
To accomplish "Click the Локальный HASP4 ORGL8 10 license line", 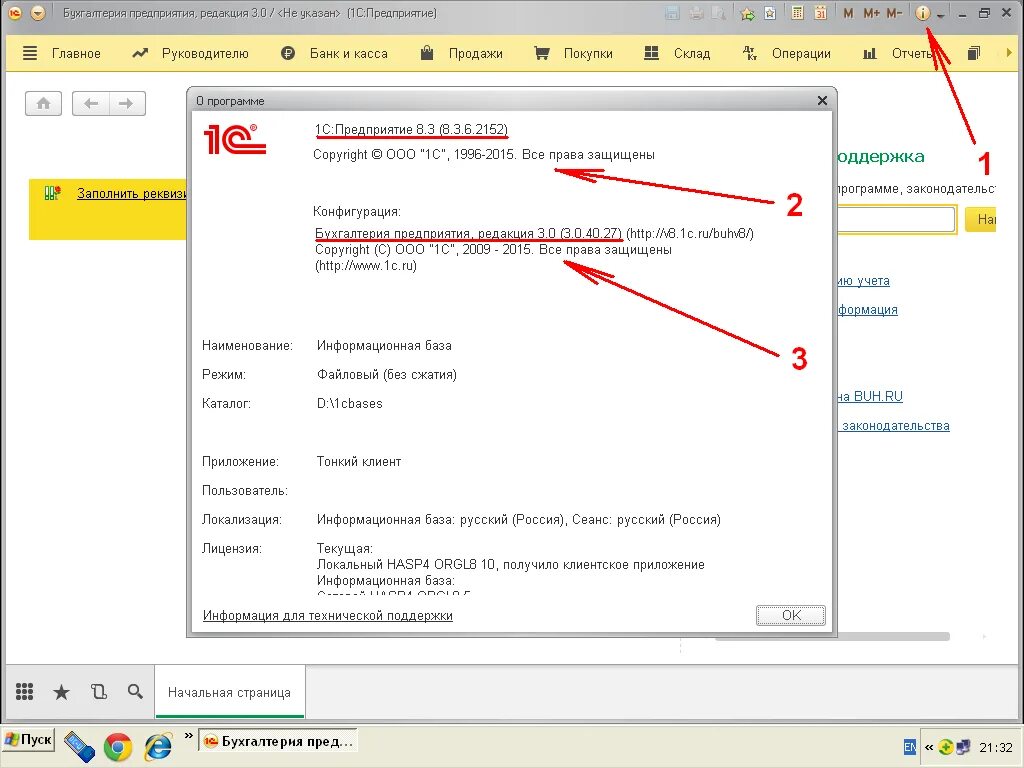I will pos(511,564).
